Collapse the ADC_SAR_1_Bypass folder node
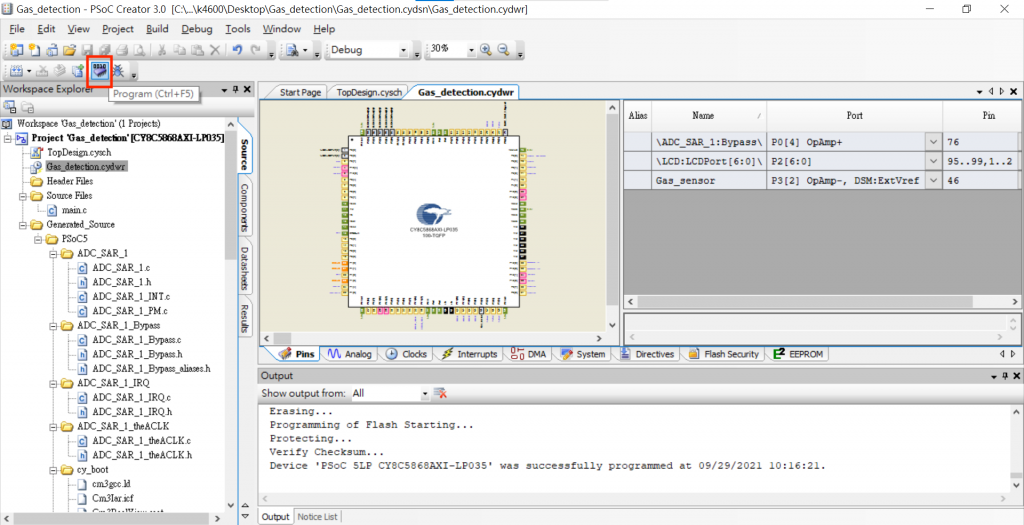Viewport: 1024px width, 525px height. click(53, 325)
